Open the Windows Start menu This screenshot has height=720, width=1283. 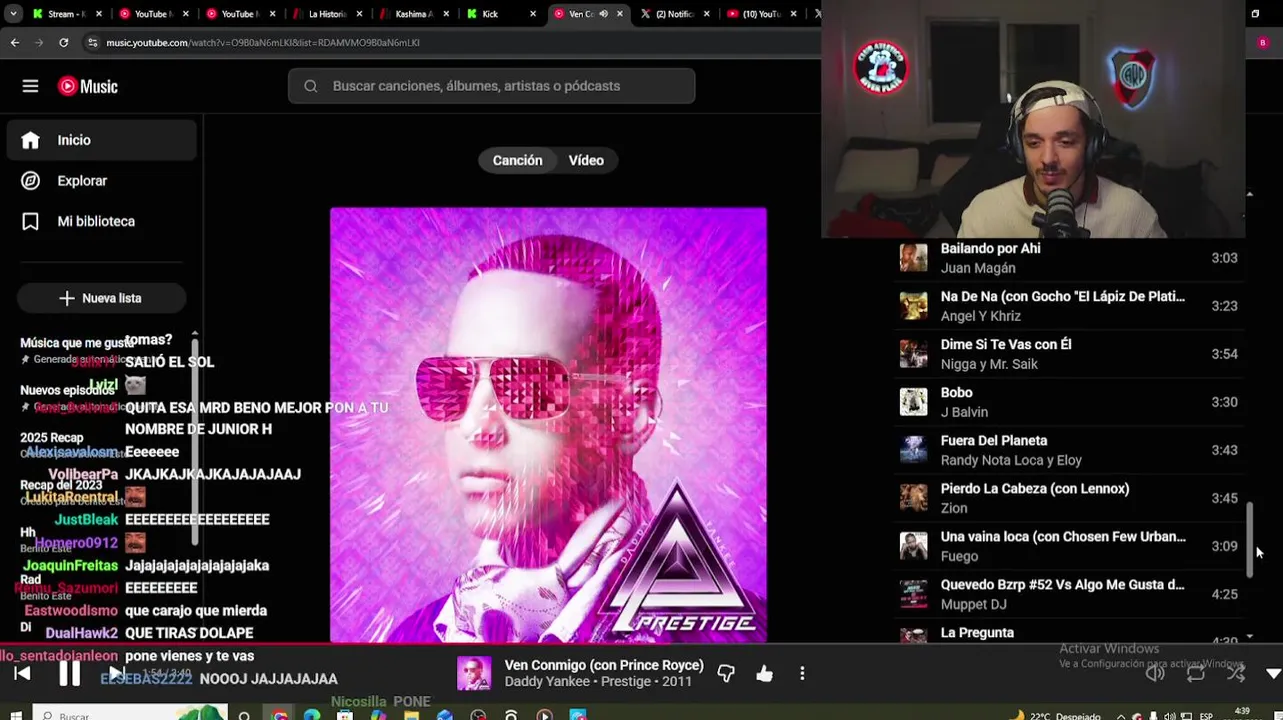tap(15, 714)
